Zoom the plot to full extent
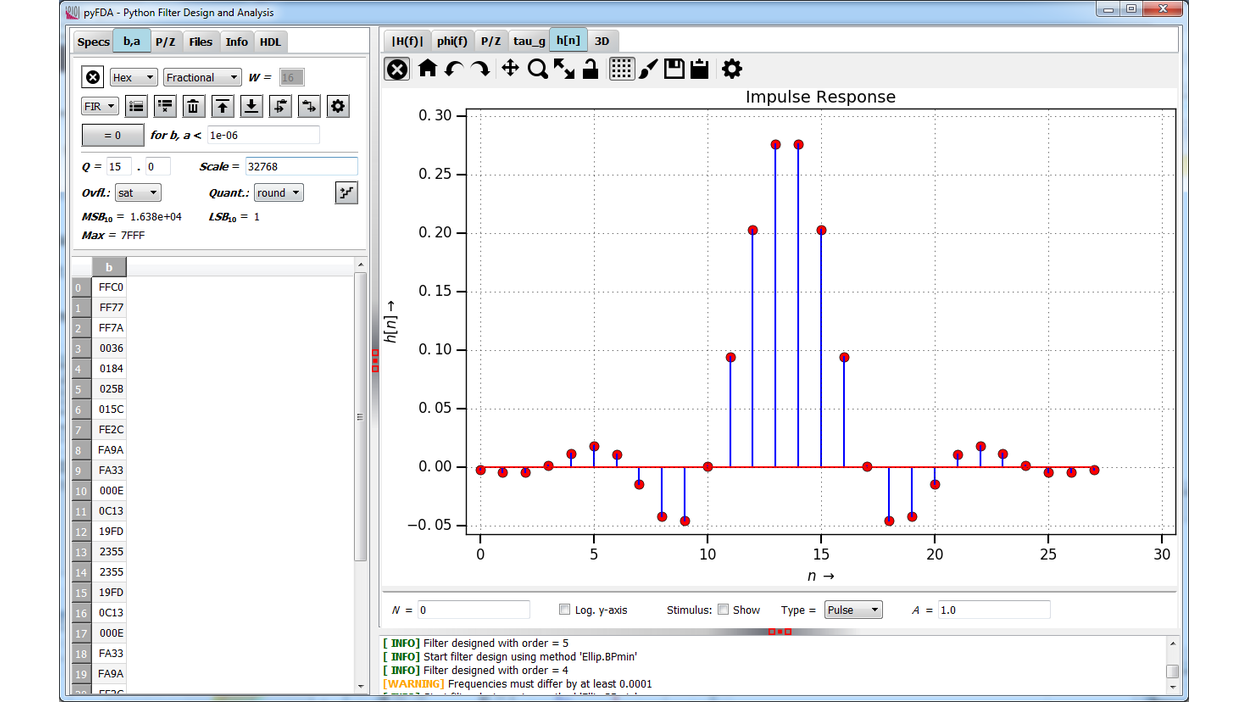The height and width of the screenshot is (702, 1248). (564, 69)
